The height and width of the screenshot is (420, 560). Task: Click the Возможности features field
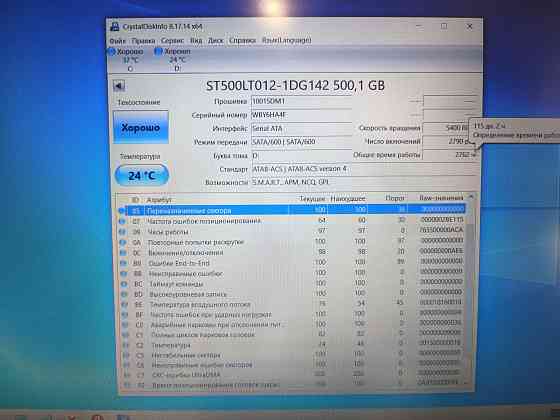tap(364, 182)
